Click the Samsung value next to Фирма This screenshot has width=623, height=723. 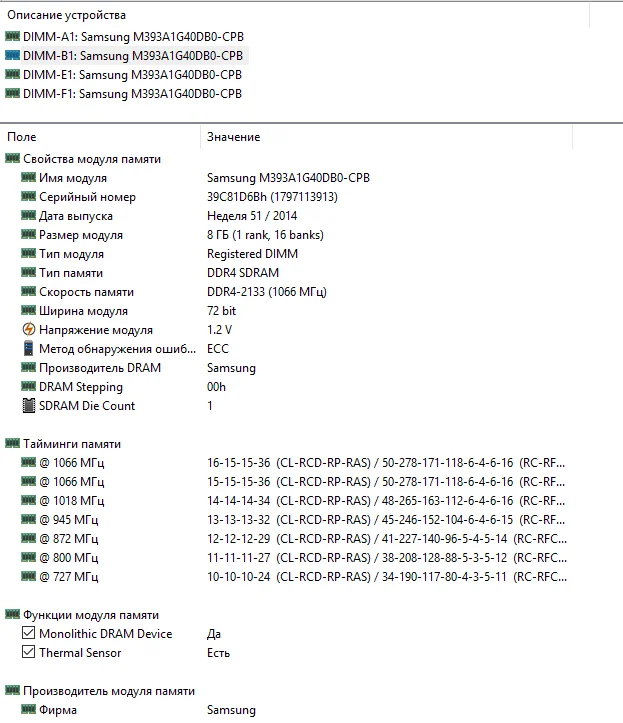pyautogui.click(x=231, y=710)
